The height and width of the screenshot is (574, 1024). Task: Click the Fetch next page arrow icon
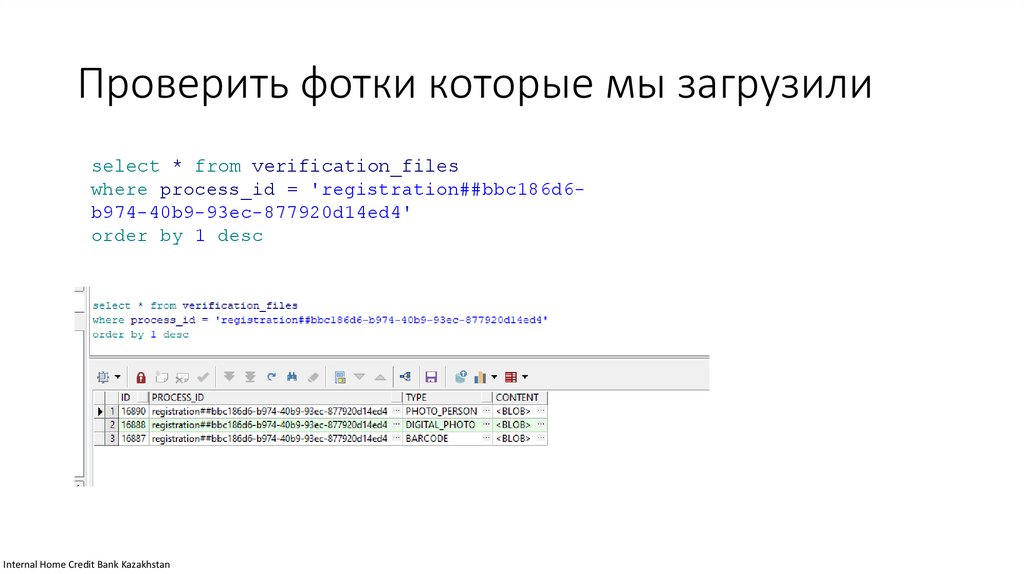[229, 377]
